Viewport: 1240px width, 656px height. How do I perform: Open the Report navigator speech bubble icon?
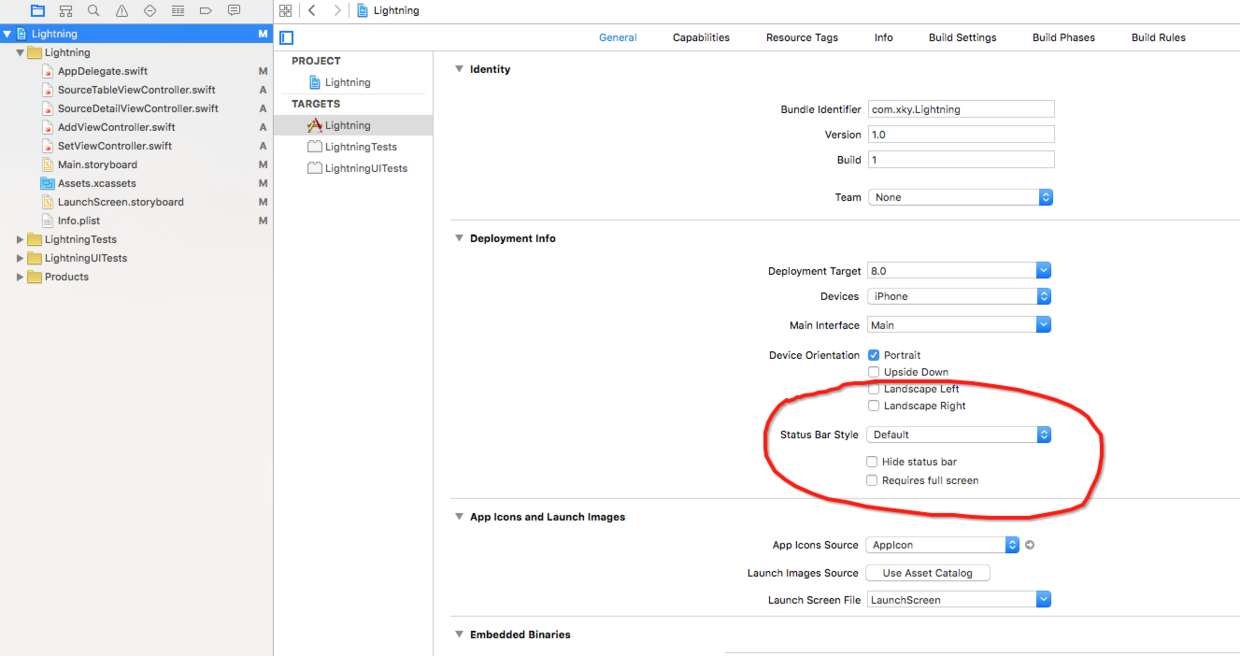click(234, 11)
